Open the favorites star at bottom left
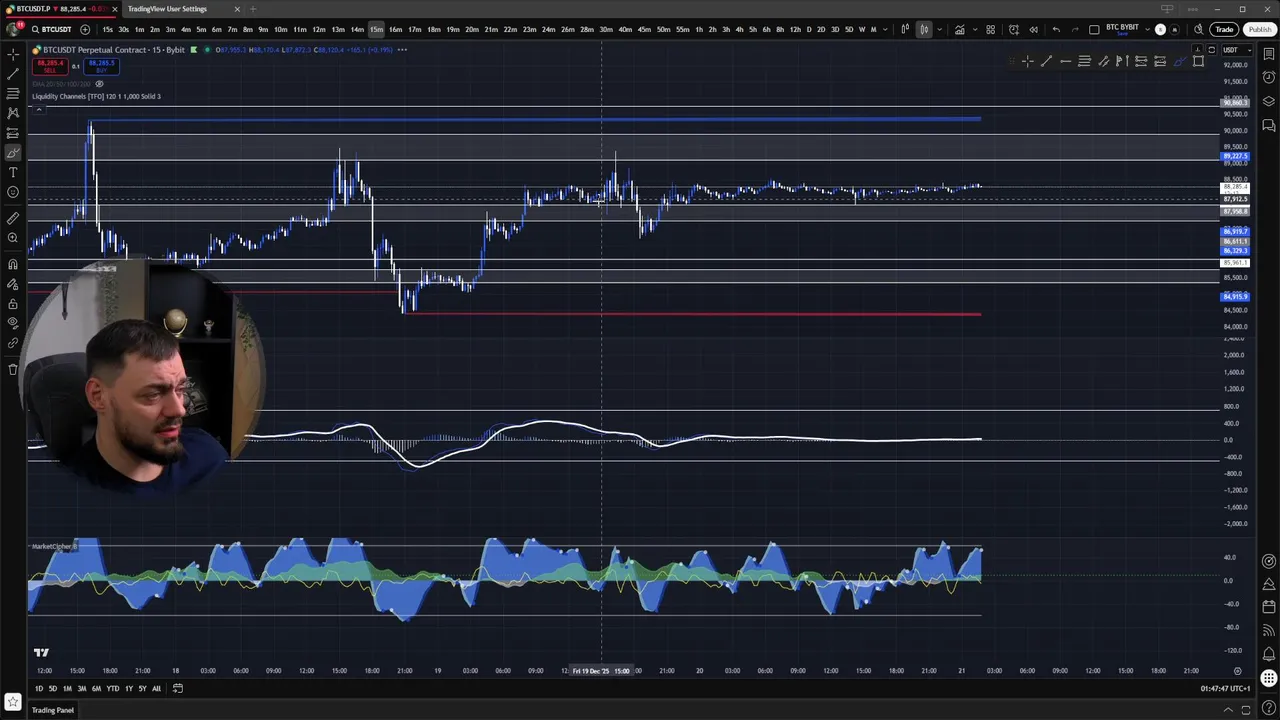The image size is (1280, 720). [x=12, y=703]
